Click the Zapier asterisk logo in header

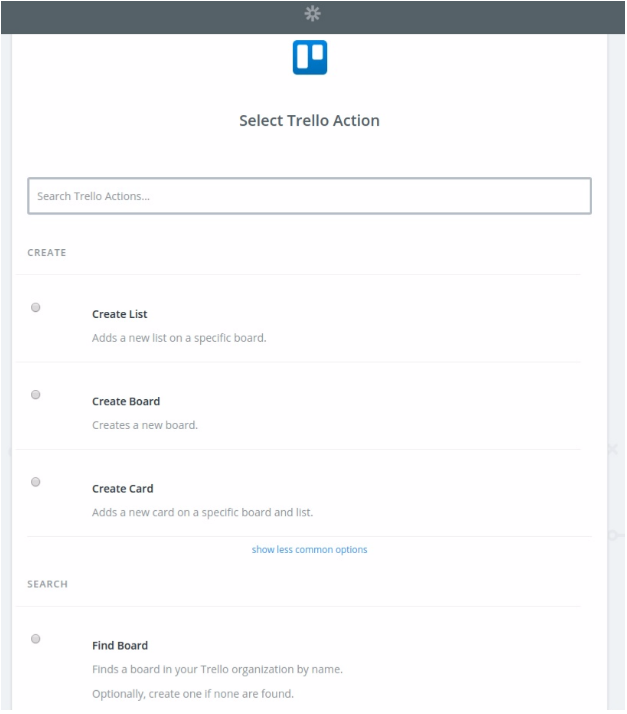[x=312, y=14]
